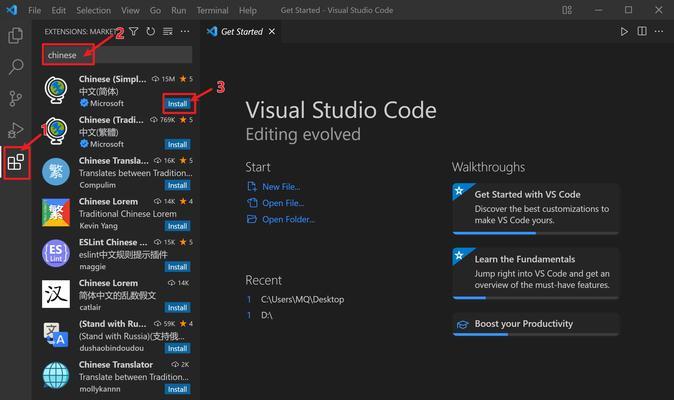This screenshot has height=400, width=674.
Task: Open the Source Control view
Action: (15, 98)
